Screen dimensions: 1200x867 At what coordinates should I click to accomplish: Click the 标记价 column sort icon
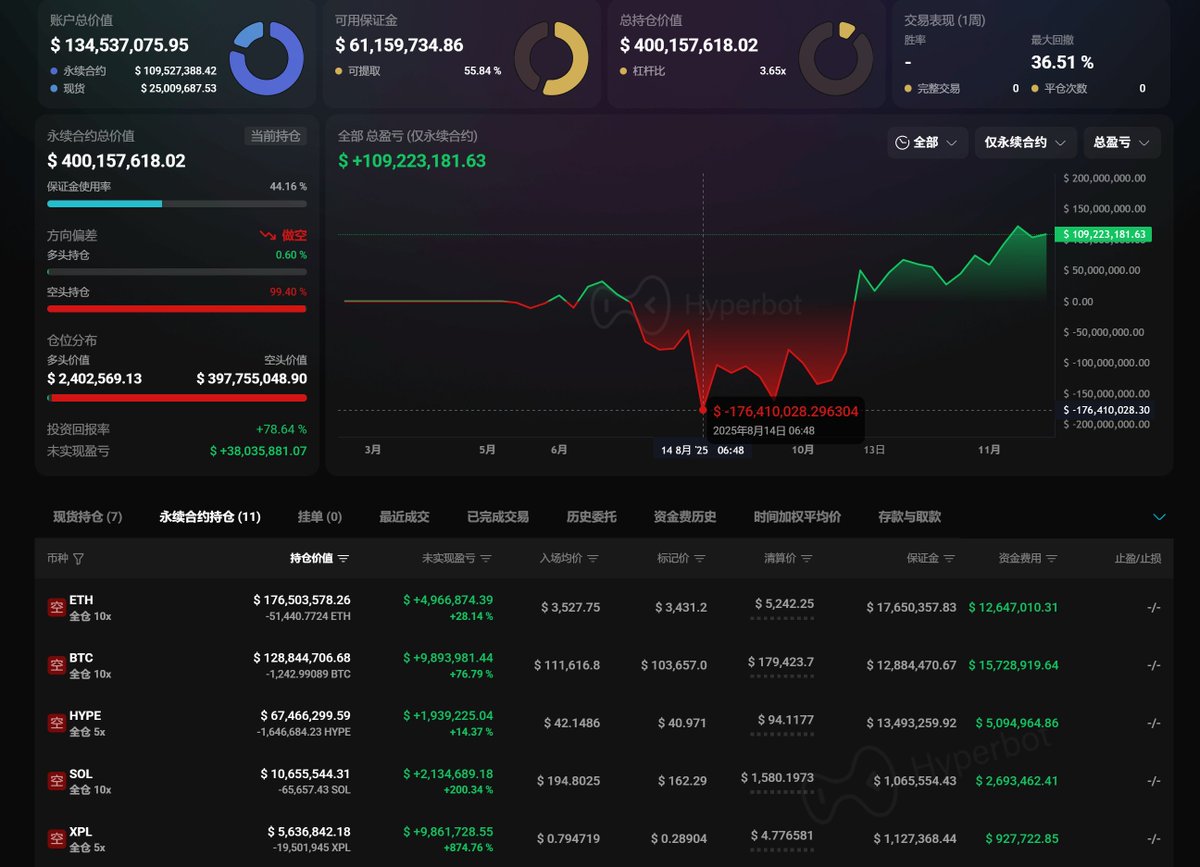coord(700,559)
